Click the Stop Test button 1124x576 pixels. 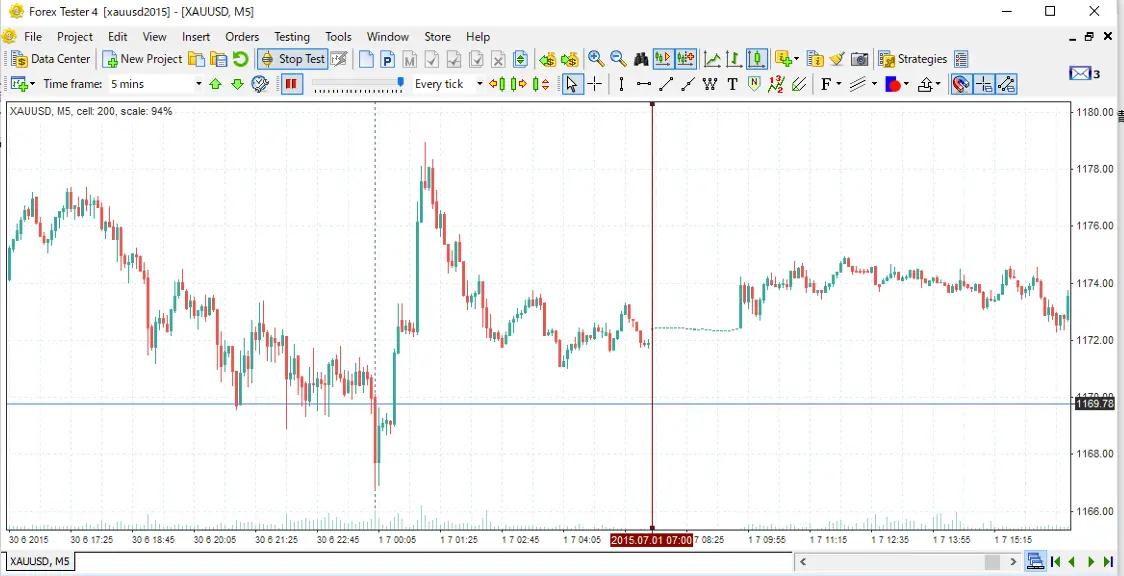[x=292, y=59]
